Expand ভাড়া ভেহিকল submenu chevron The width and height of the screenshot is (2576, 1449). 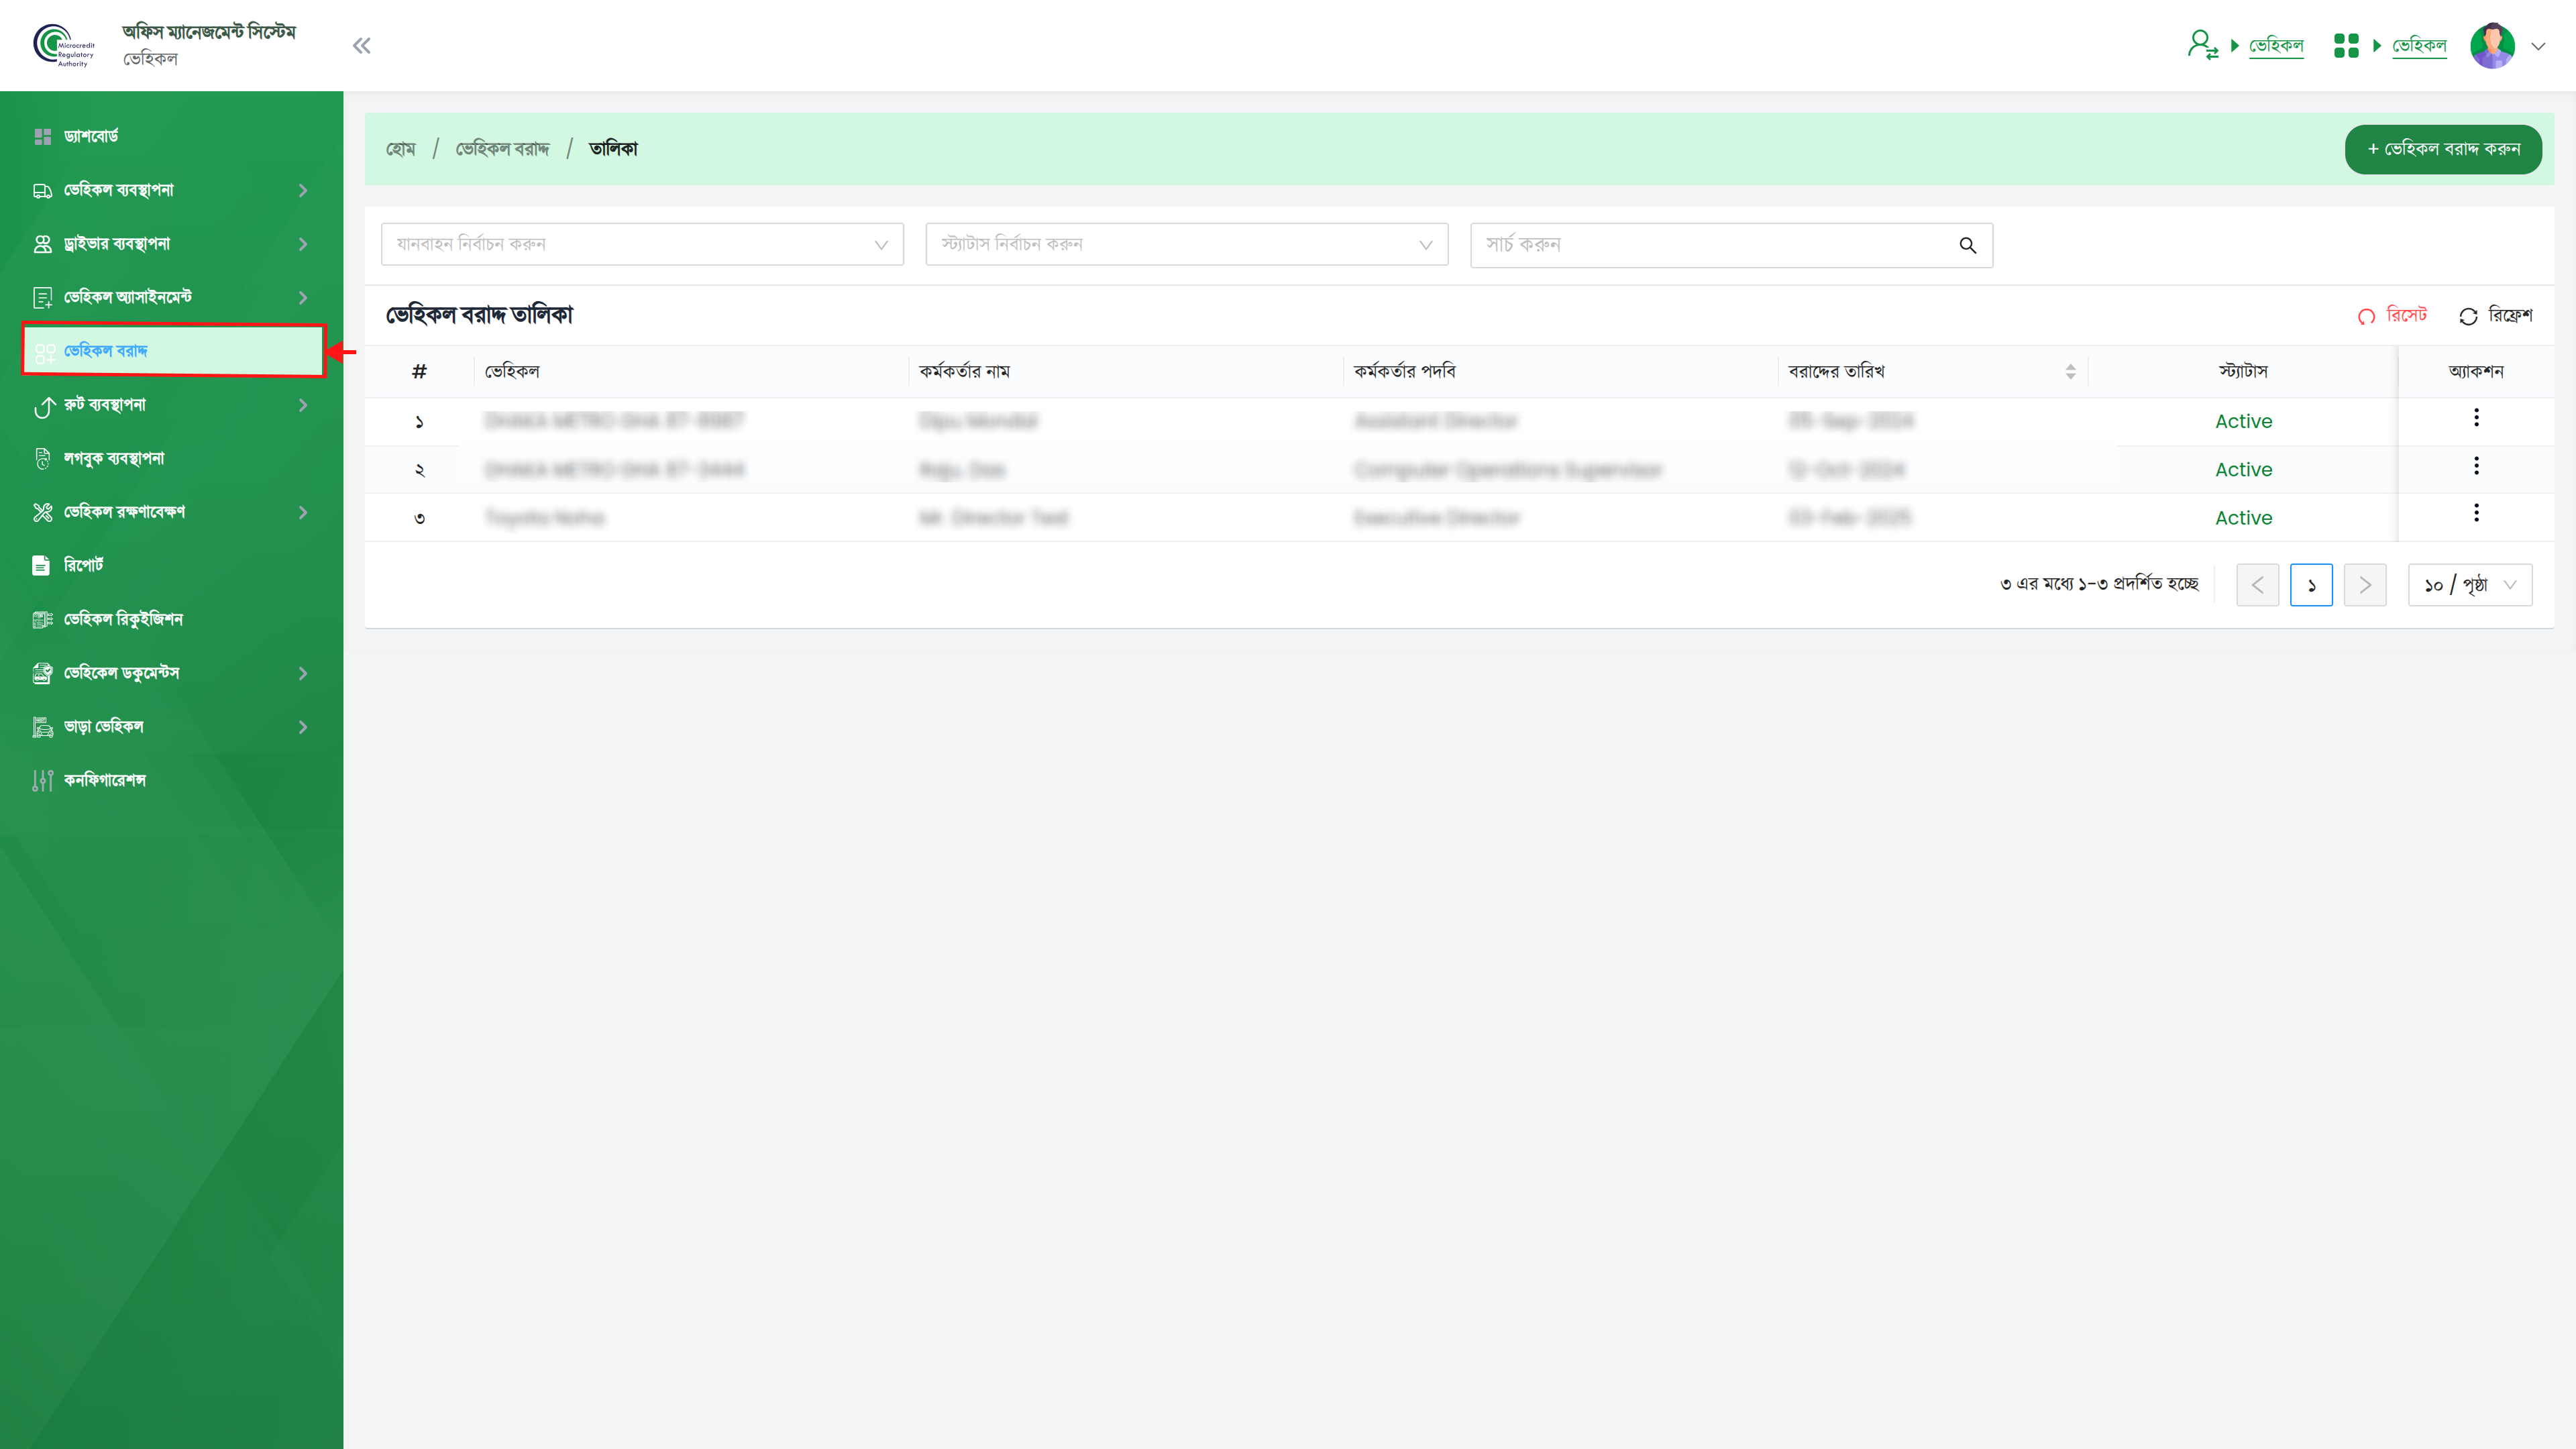coord(303,727)
